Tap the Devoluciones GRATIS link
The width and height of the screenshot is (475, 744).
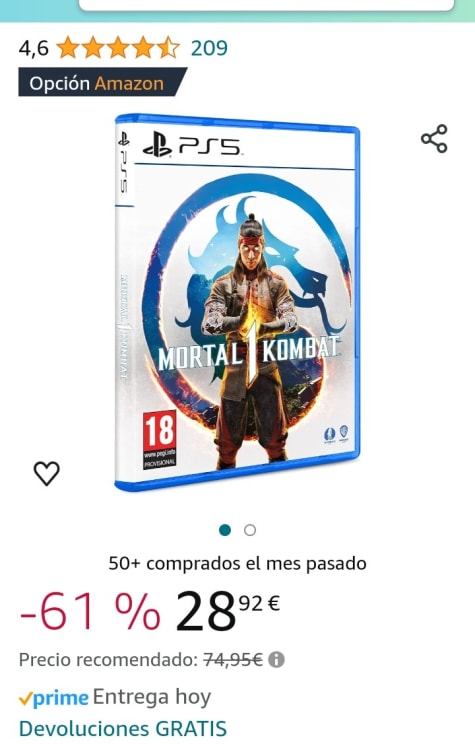[x=122, y=729]
